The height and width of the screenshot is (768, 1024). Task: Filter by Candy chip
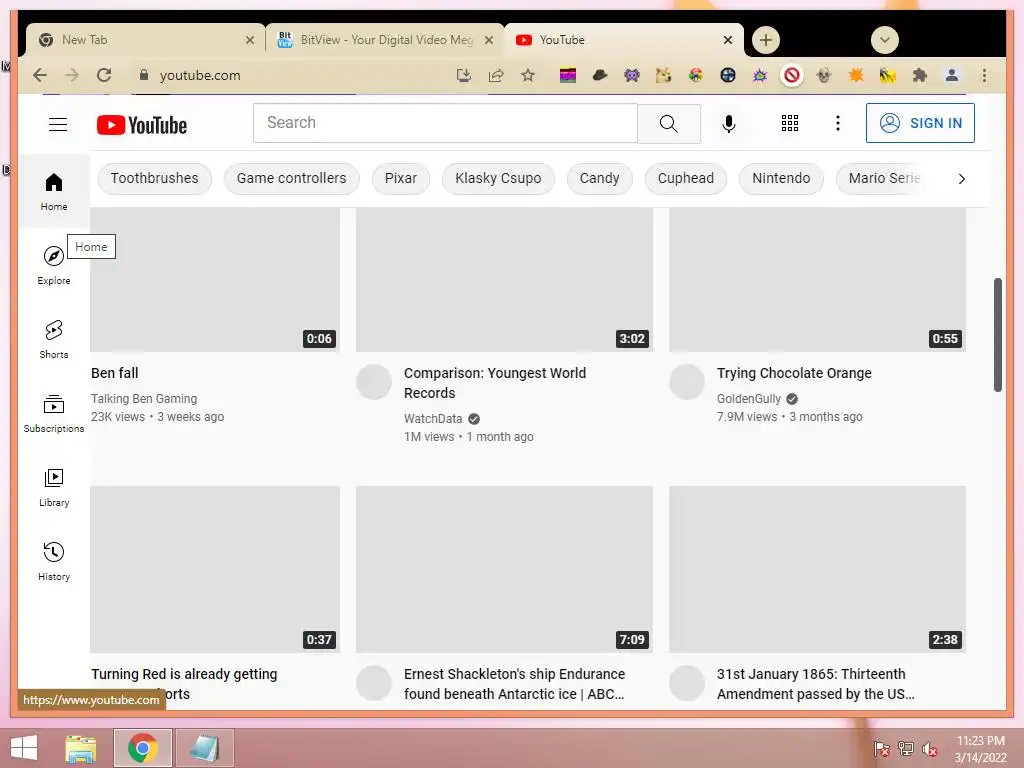point(600,178)
